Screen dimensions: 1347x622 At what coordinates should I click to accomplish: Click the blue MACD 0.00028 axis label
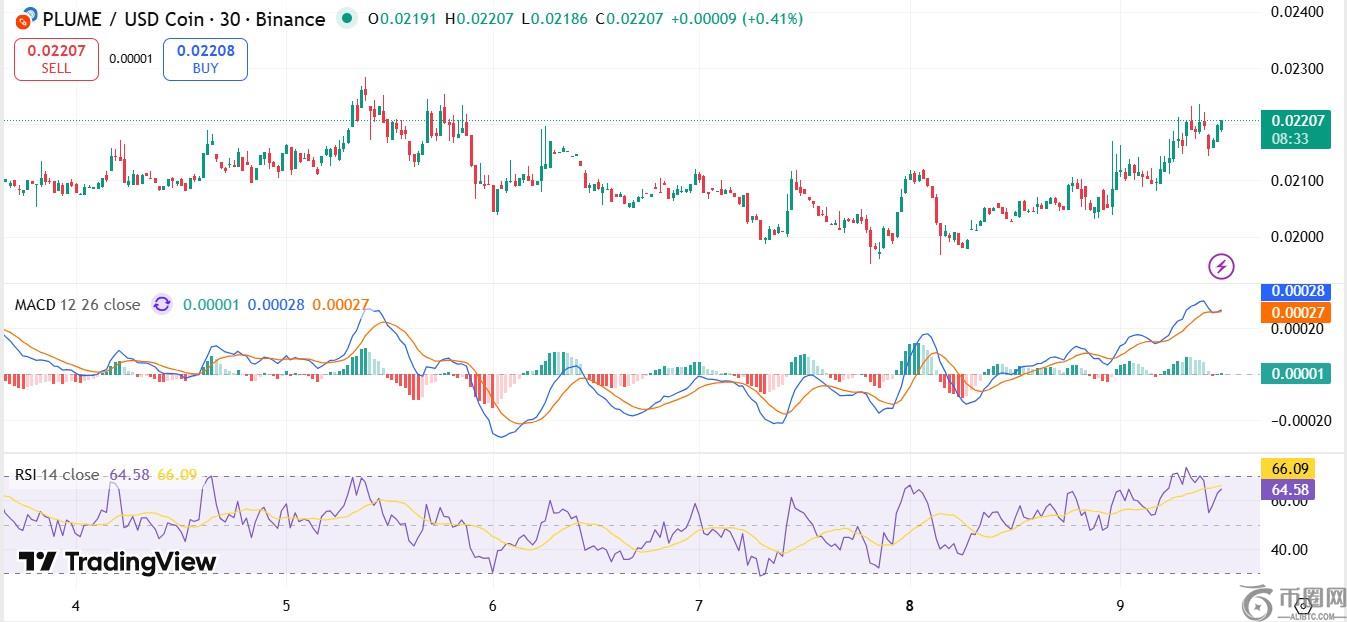pos(1296,291)
